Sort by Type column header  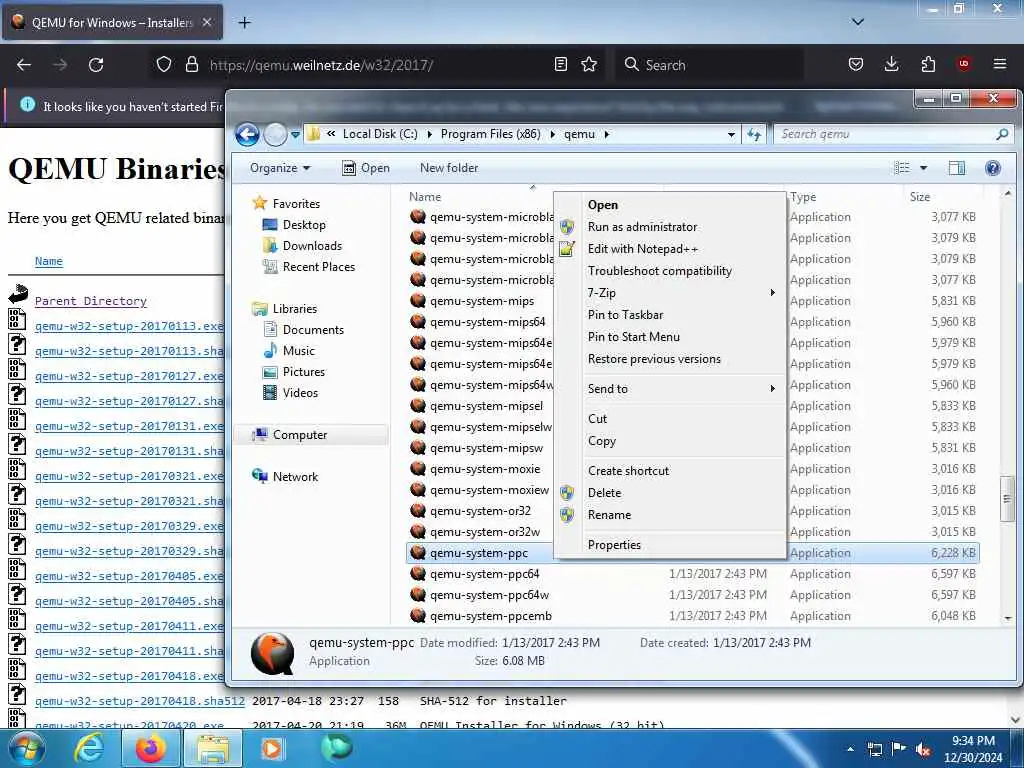[x=803, y=197]
